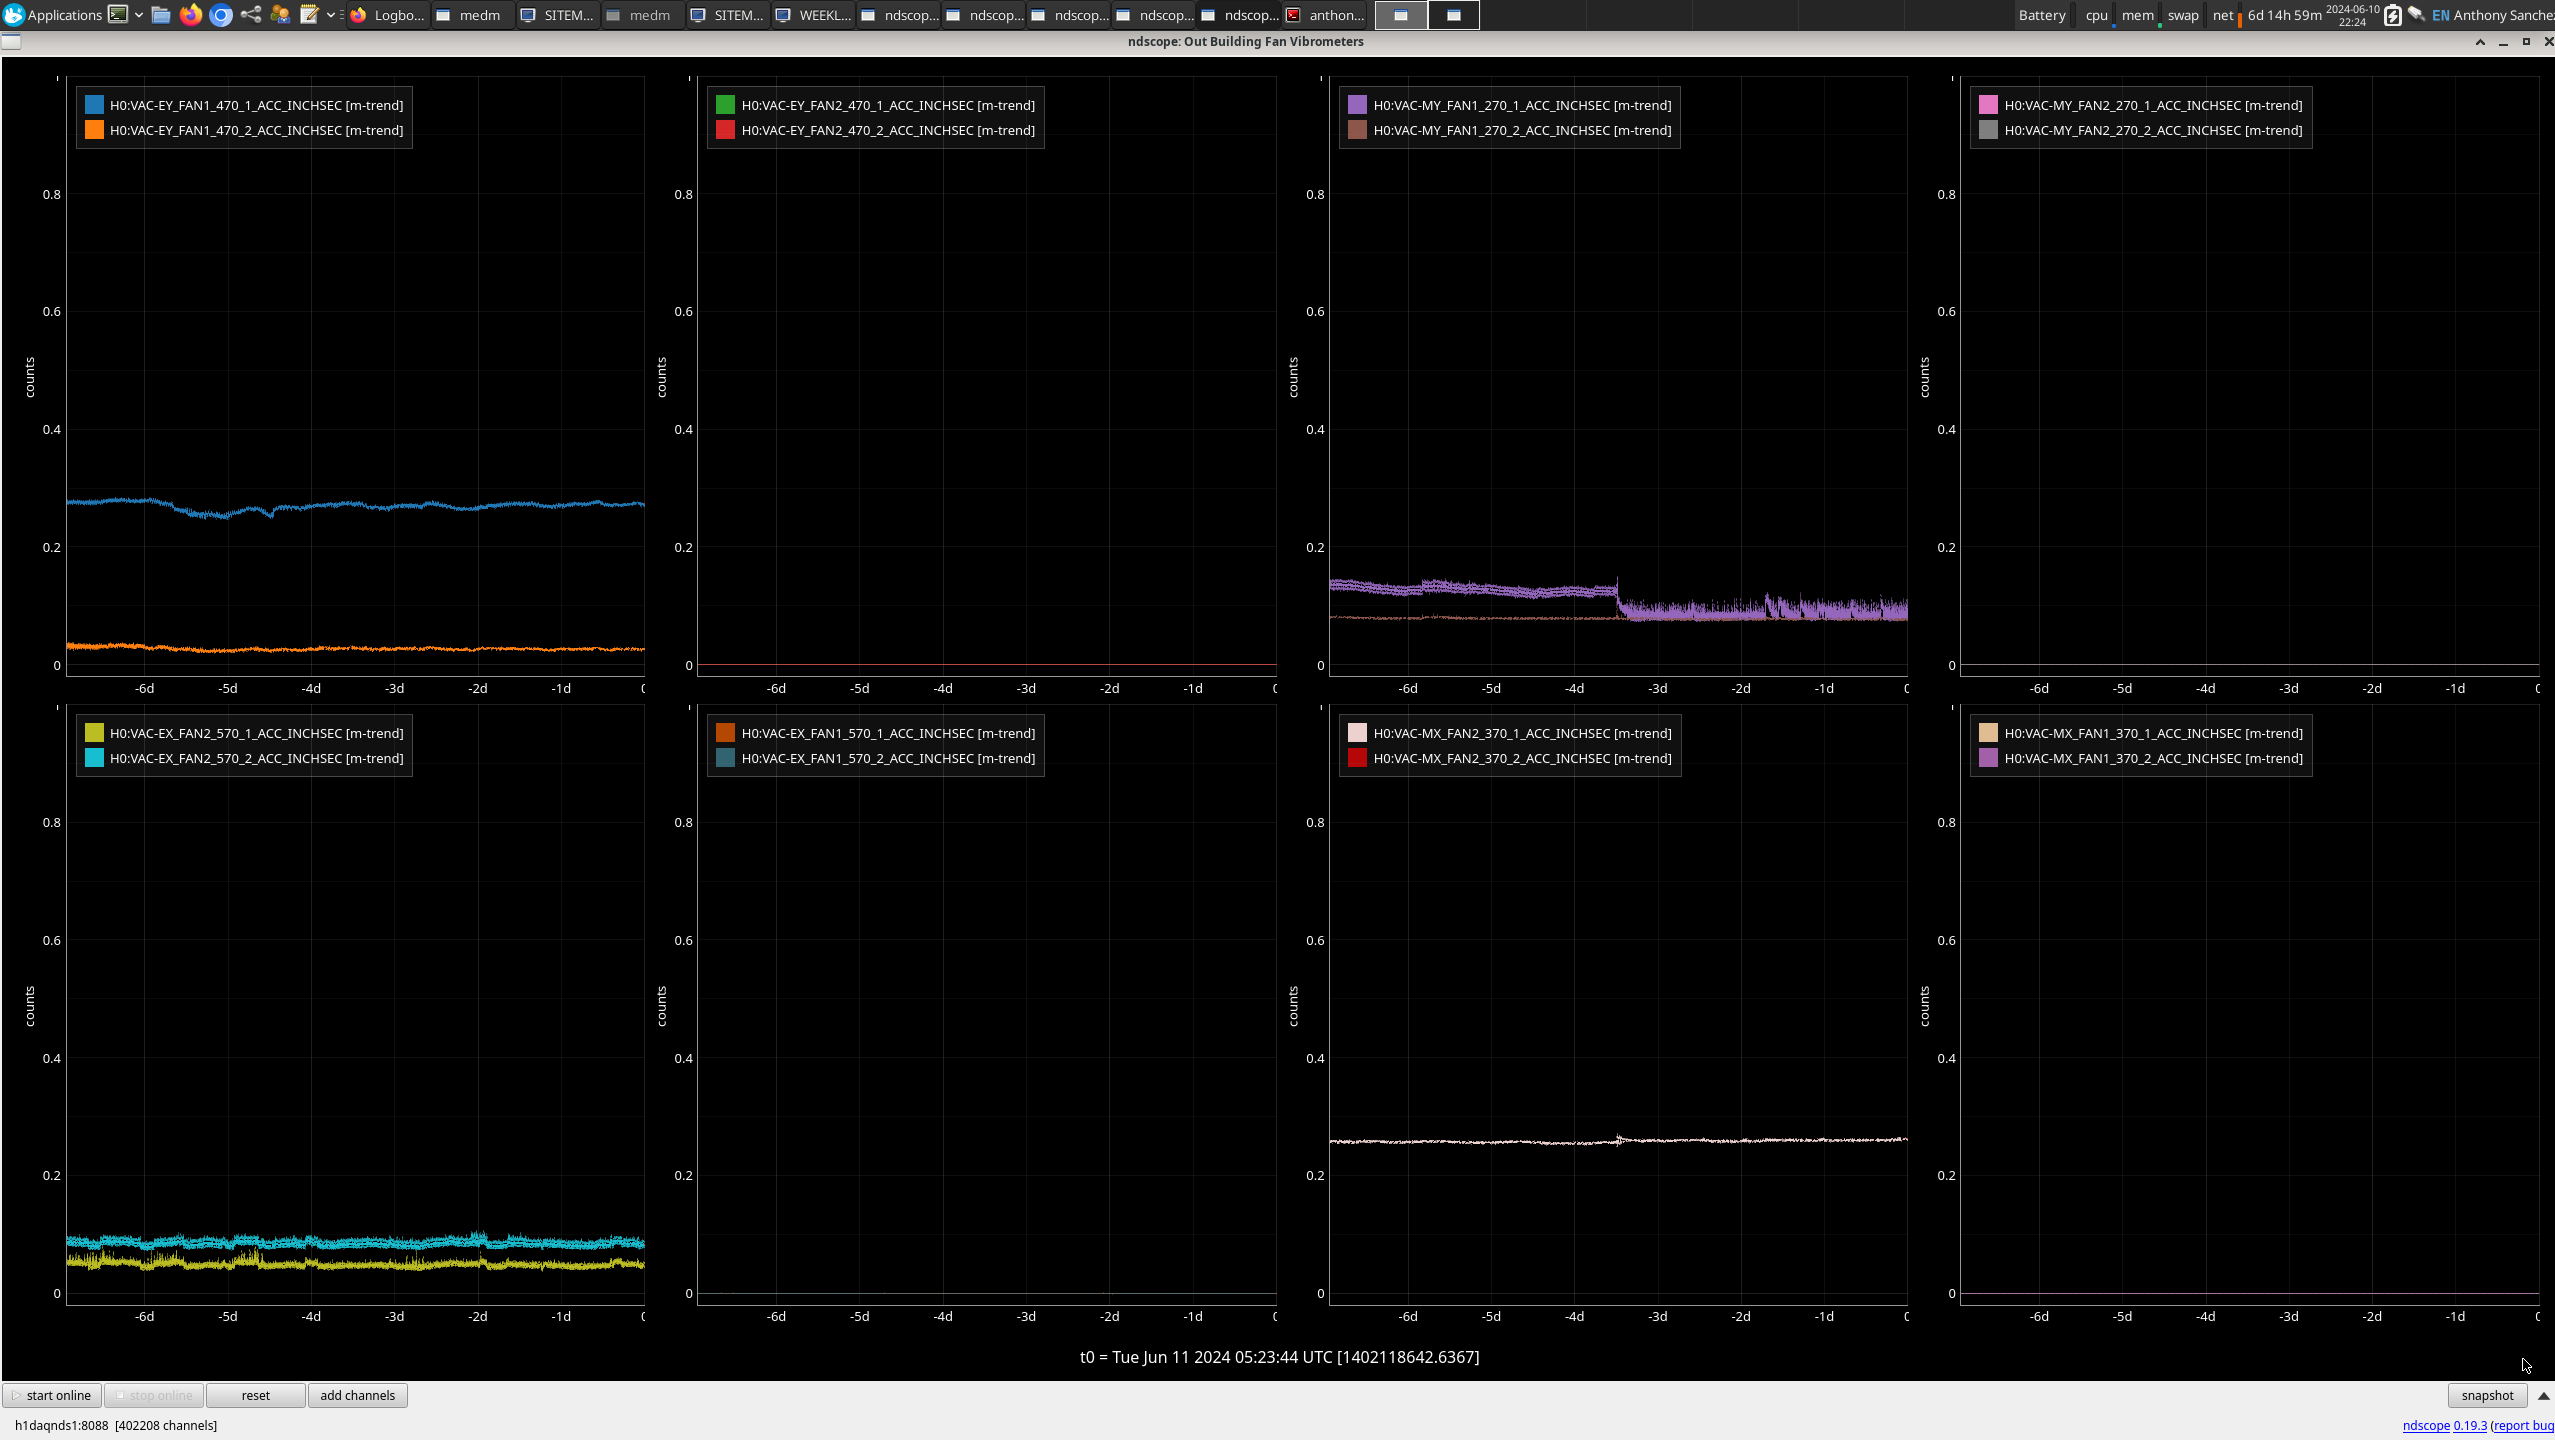Restore the dimmed medm taskbar window
The image size is (2555, 1440).
(x=644, y=15)
